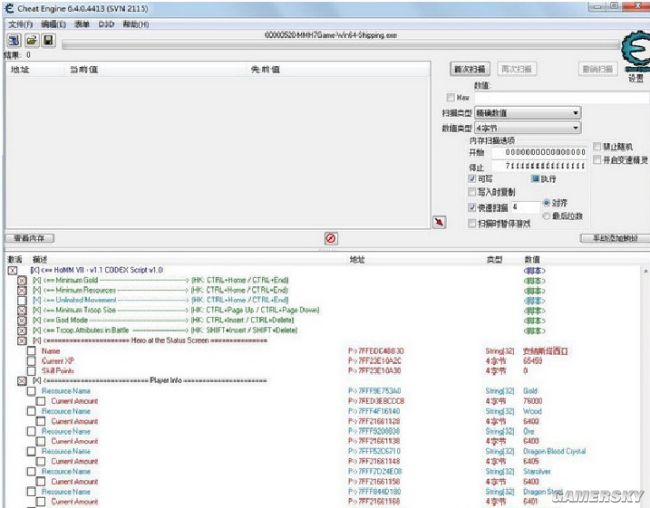Toggle the Copy-on-write checkbox
The image size is (650, 508).
click(472, 192)
